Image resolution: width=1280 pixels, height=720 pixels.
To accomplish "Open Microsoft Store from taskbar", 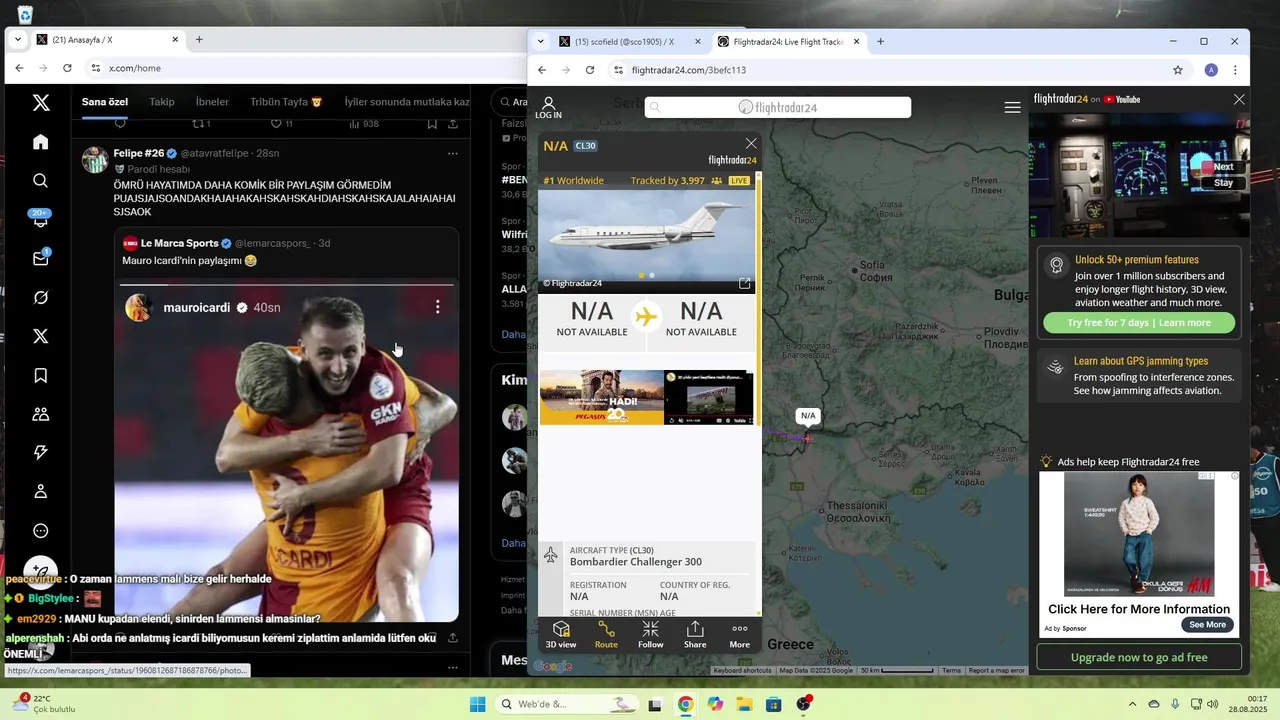I will click(x=773, y=704).
